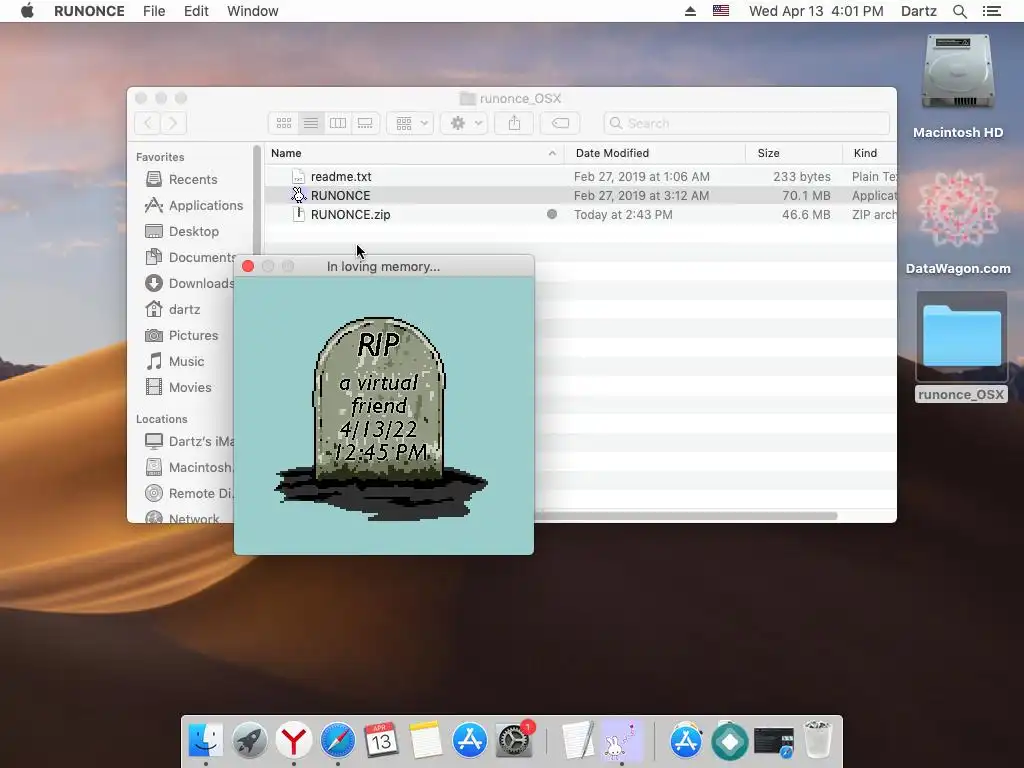Image resolution: width=1024 pixels, height=768 pixels.
Task: Click the RIP tombstone image
Action: 381,419
